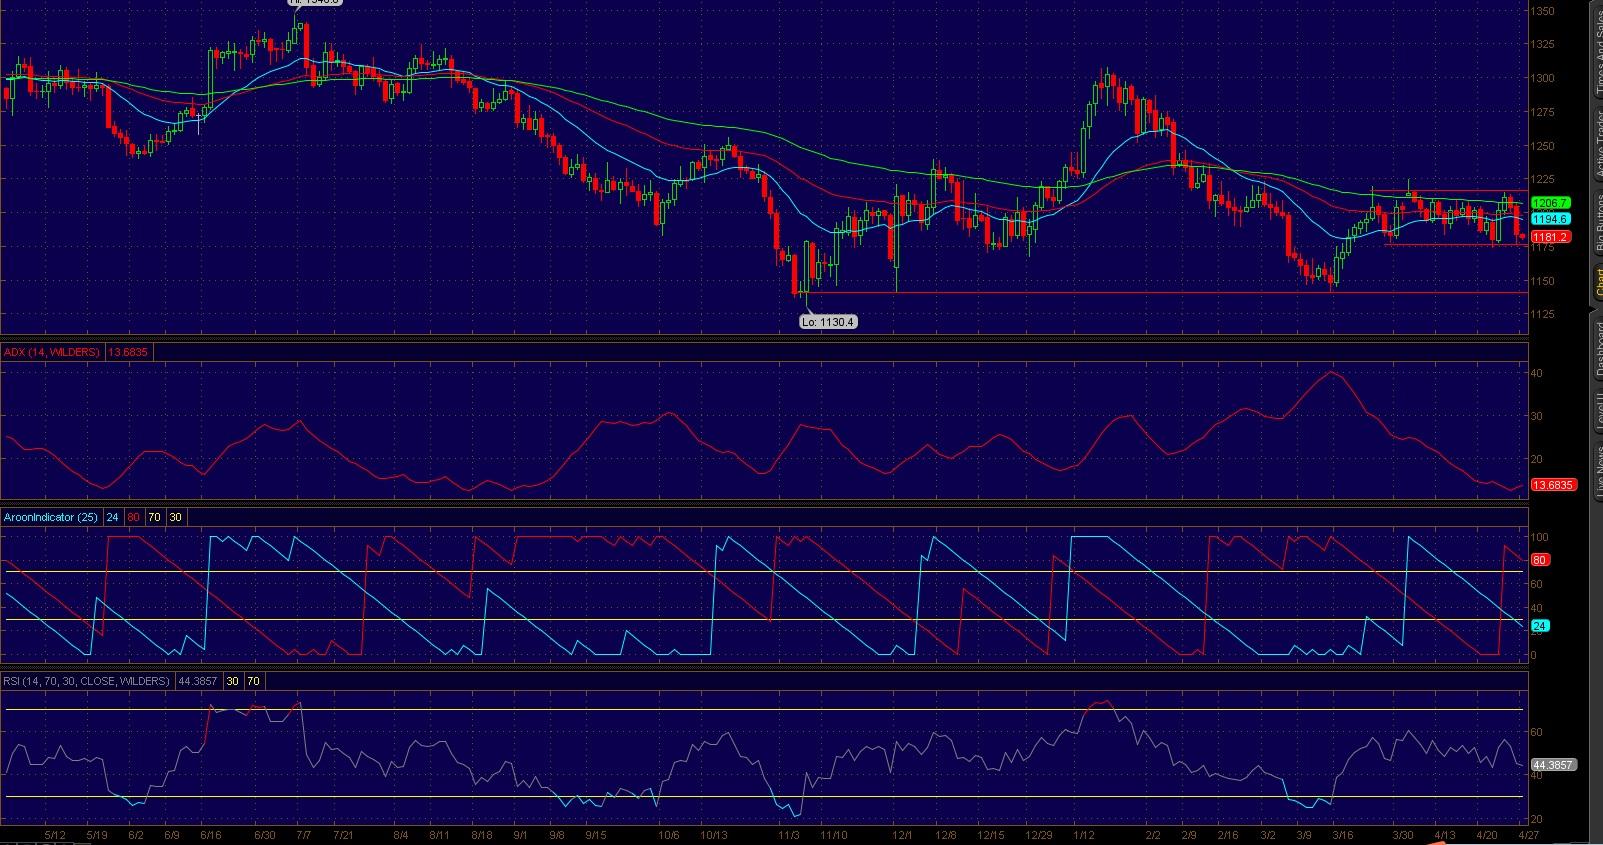Click the cyan 24 value in Aroon header
The height and width of the screenshot is (845, 1603).
pyautogui.click(x=113, y=517)
